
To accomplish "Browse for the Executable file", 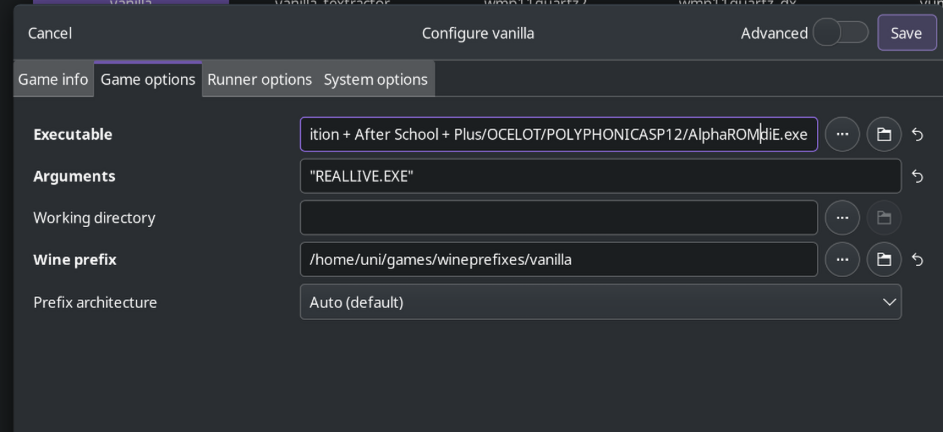I will coord(842,134).
